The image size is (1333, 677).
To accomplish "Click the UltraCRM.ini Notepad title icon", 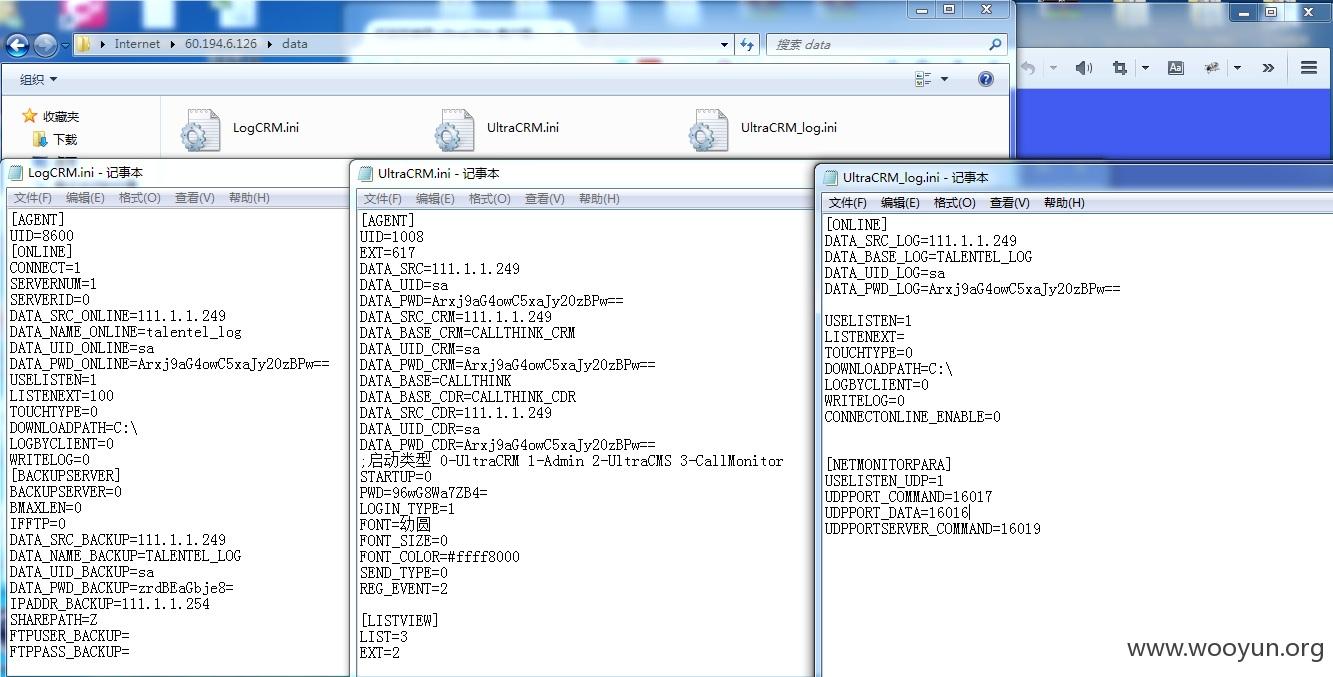I will [x=366, y=173].
